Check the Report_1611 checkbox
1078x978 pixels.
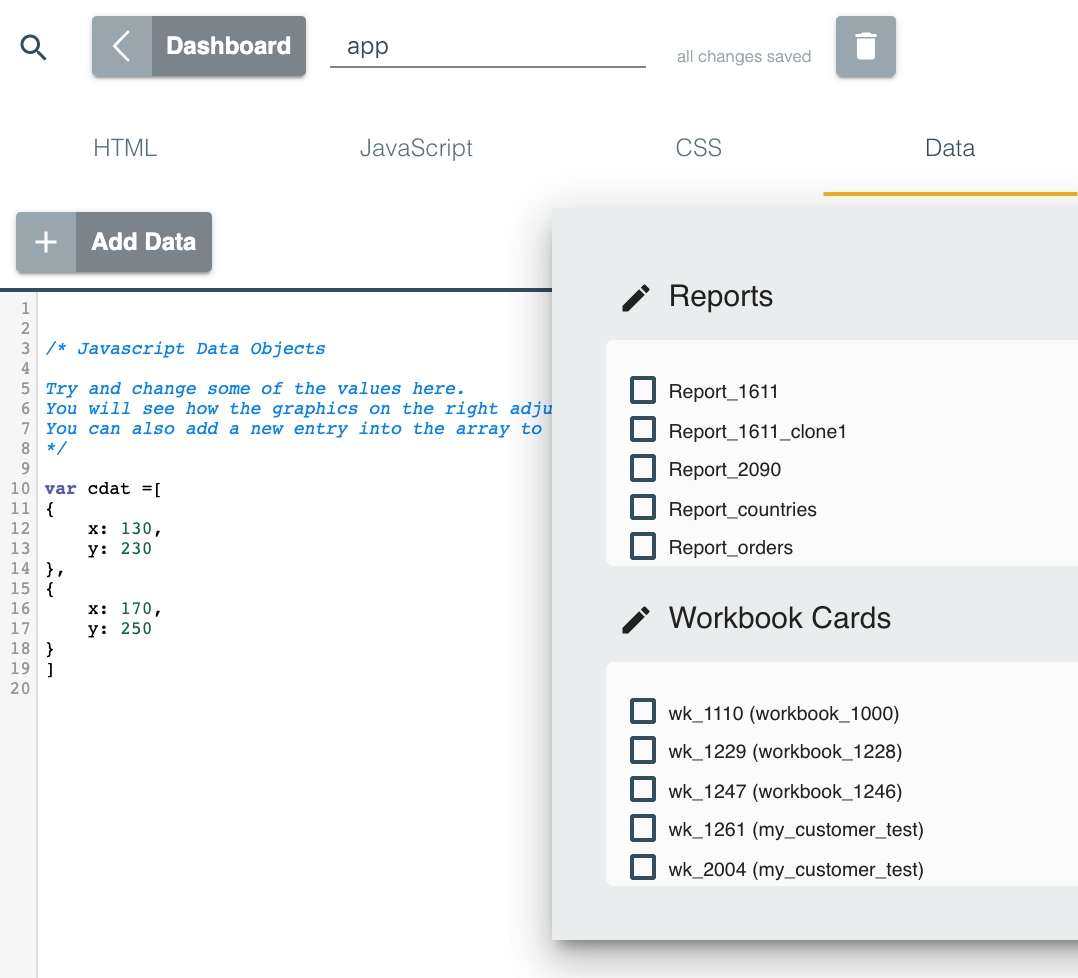(643, 390)
